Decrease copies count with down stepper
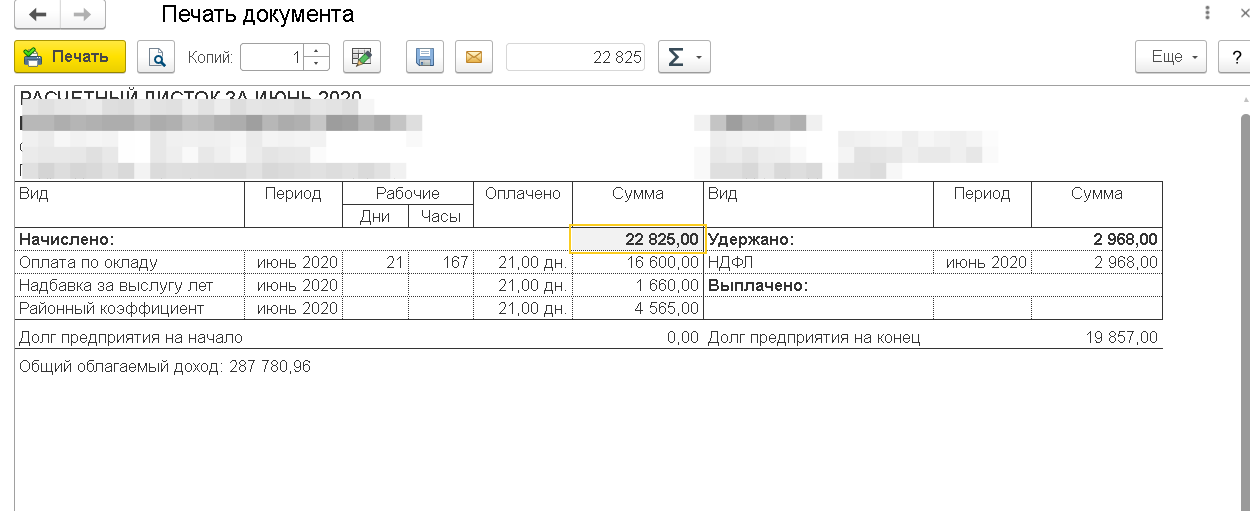Viewport: 1250px width, 511px height. tap(317, 64)
